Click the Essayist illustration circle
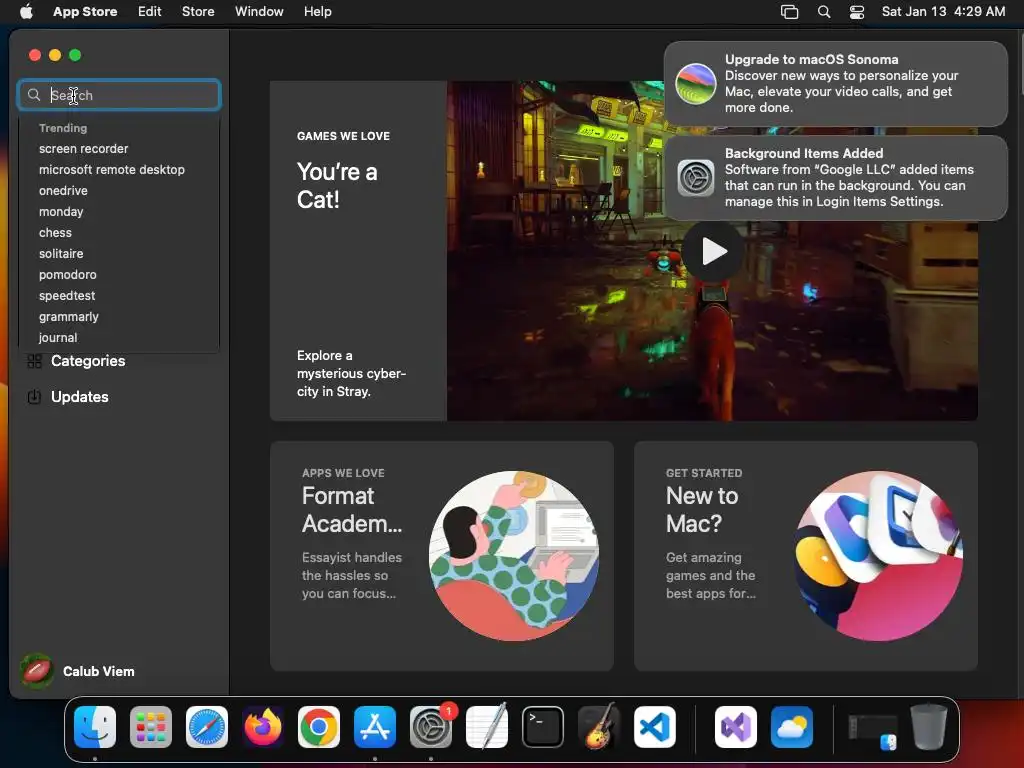Screen dimensions: 1024x768 tap(514, 556)
